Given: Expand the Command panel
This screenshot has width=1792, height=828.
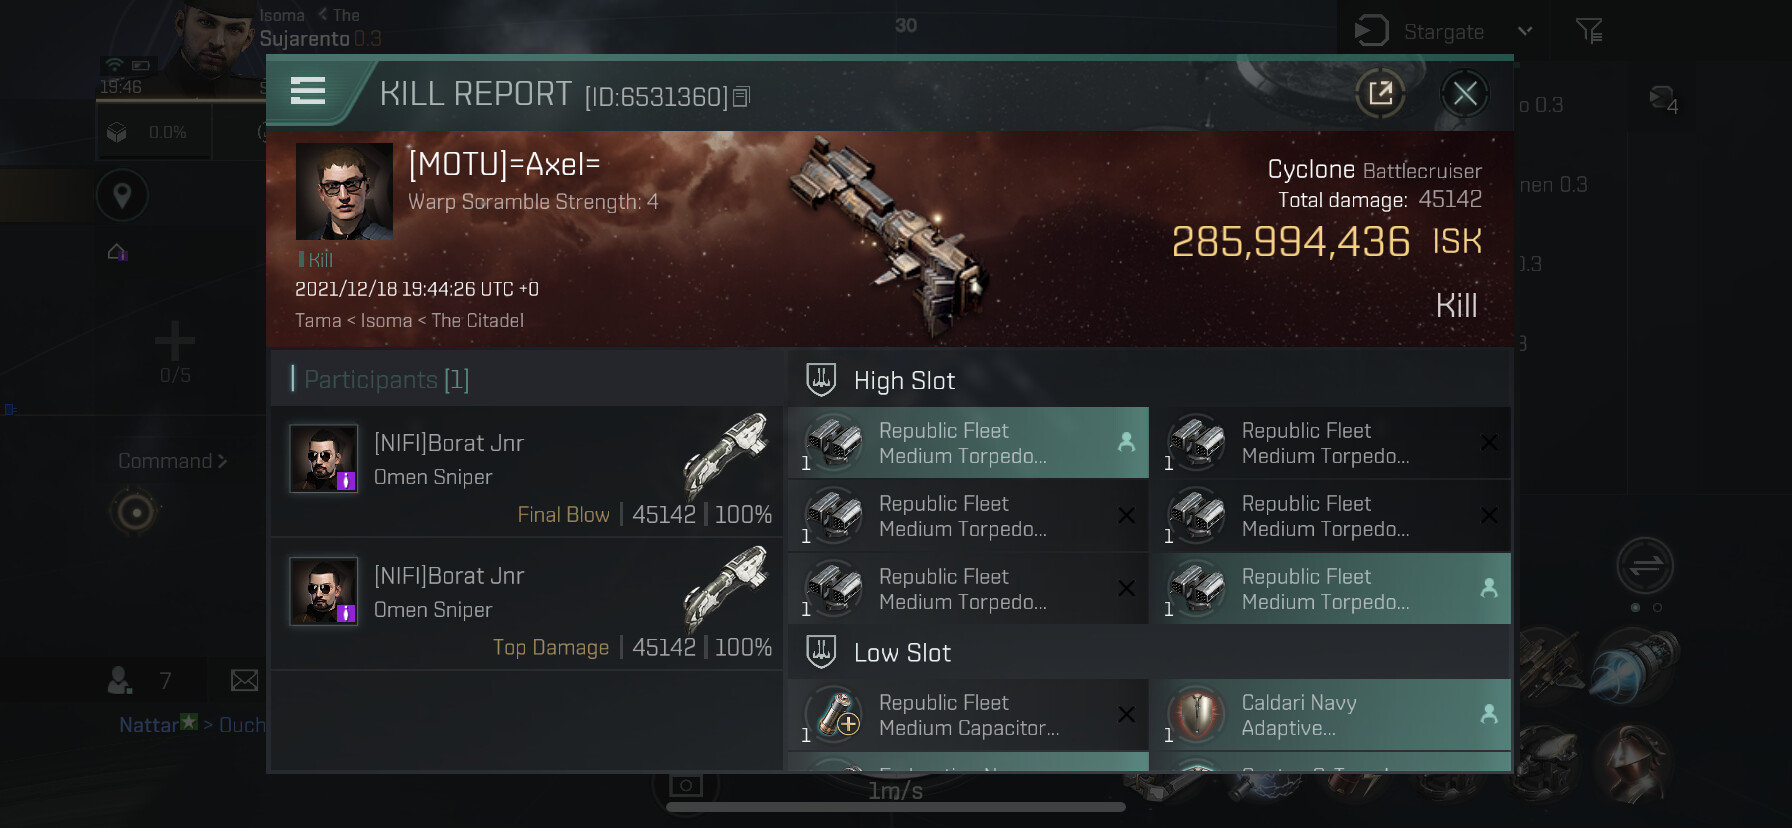Looking at the screenshot, I should click(x=172, y=461).
